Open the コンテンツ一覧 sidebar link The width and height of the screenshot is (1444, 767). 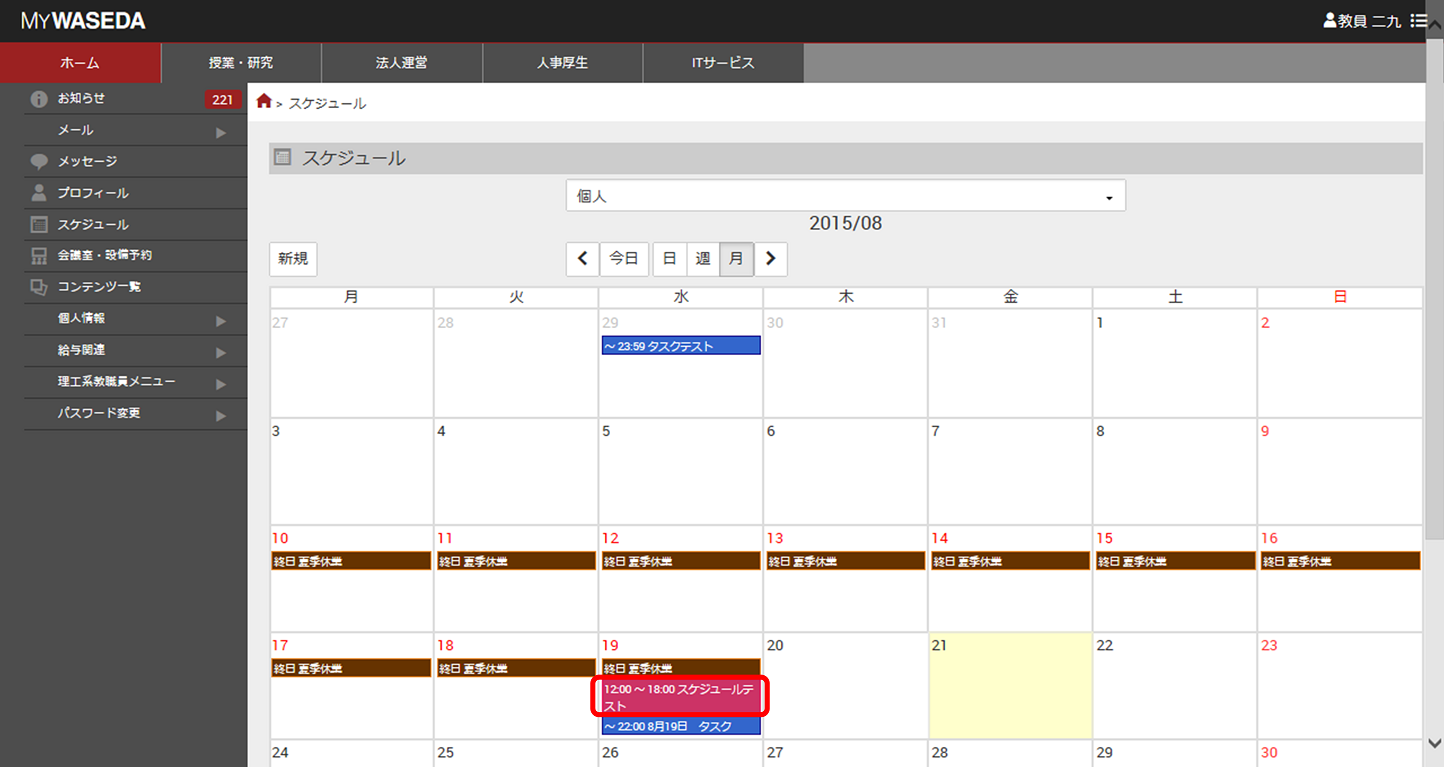click(99, 287)
